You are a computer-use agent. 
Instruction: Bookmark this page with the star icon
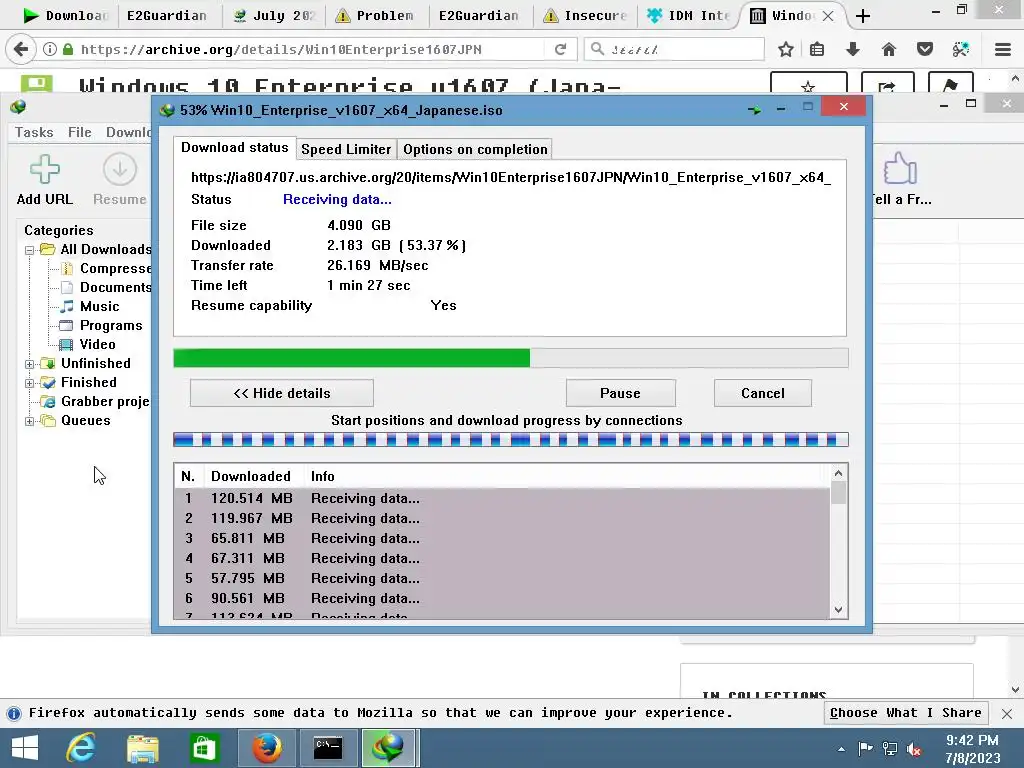coord(786,49)
